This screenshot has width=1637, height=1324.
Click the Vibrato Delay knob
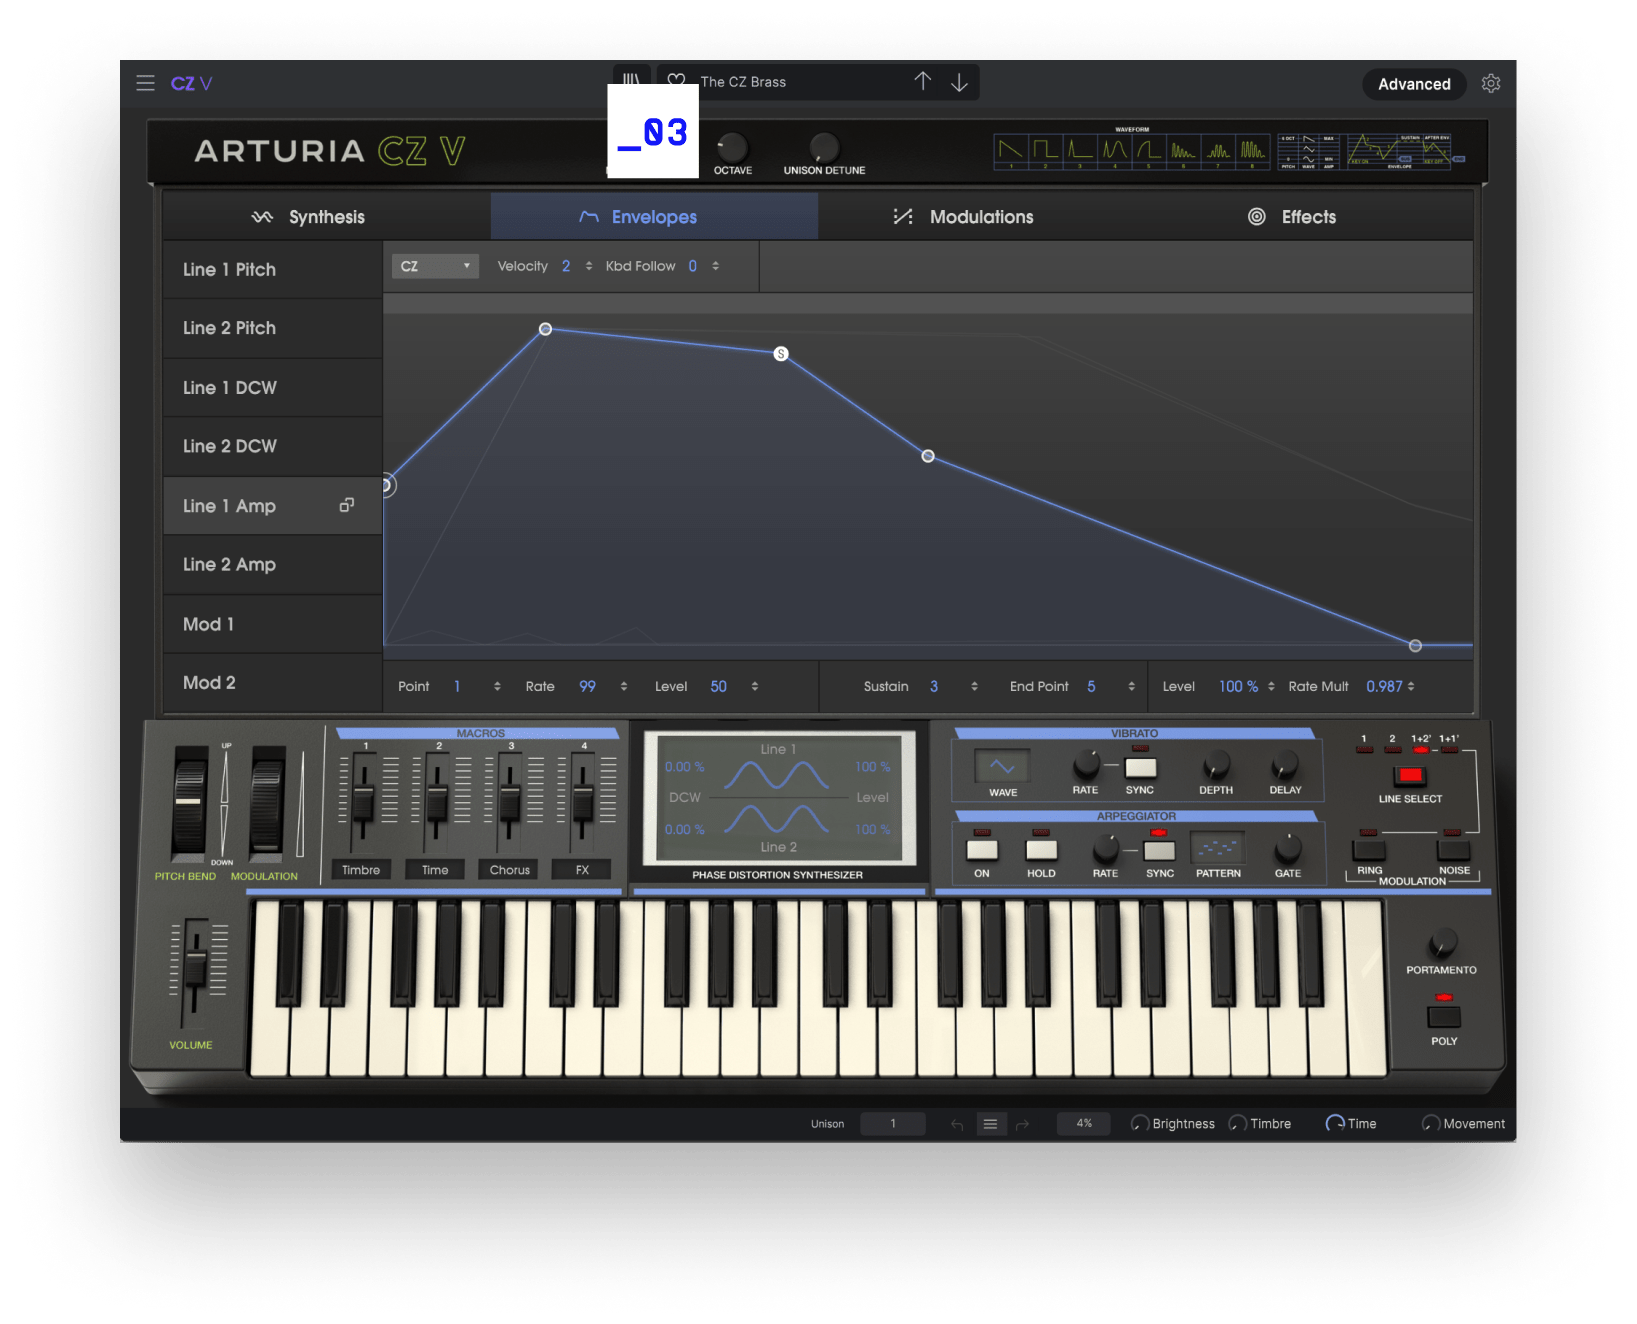click(x=1285, y=766)
